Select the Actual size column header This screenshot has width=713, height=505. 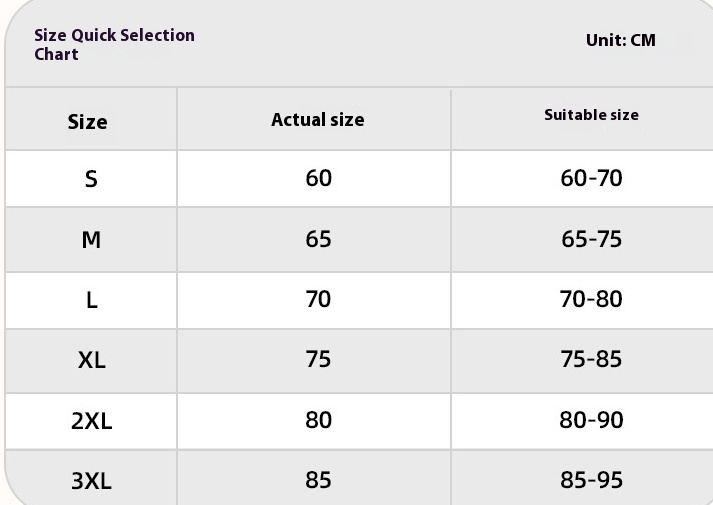[318, 120]
